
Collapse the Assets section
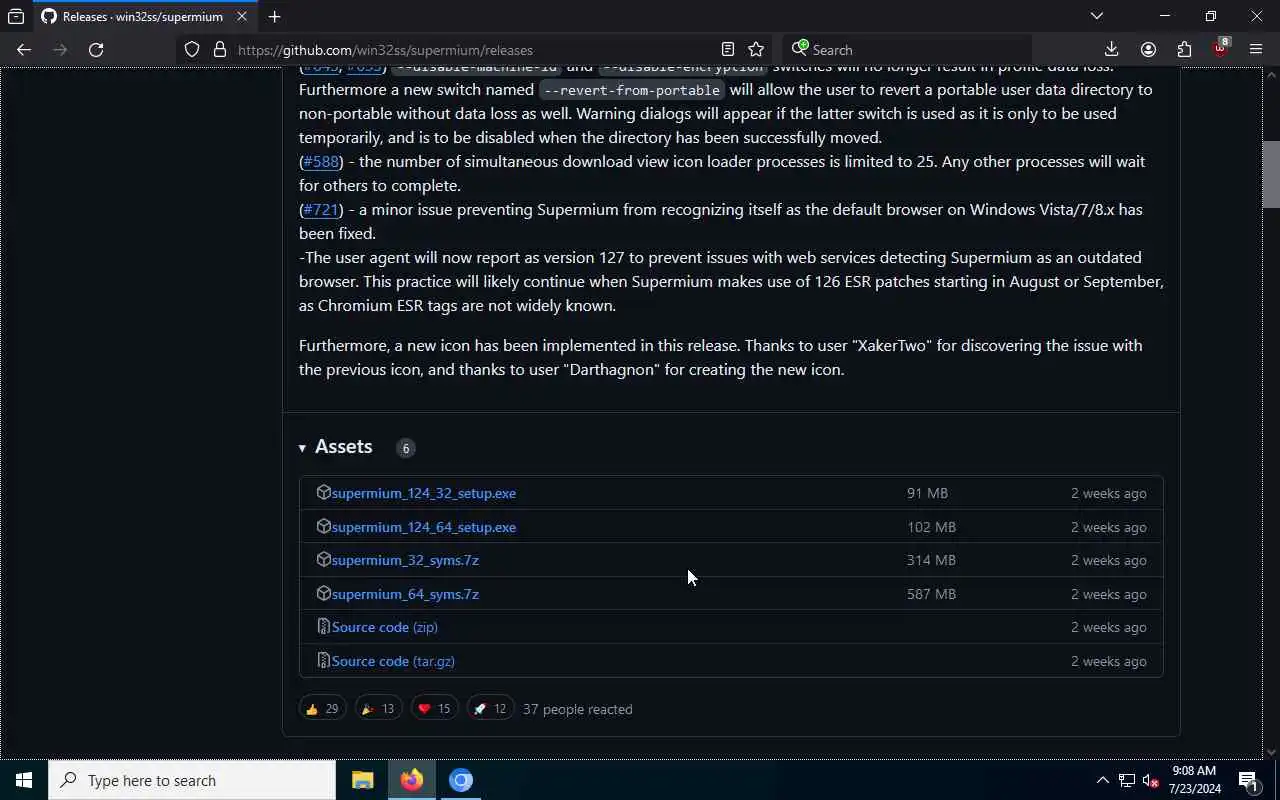(336, 447)
